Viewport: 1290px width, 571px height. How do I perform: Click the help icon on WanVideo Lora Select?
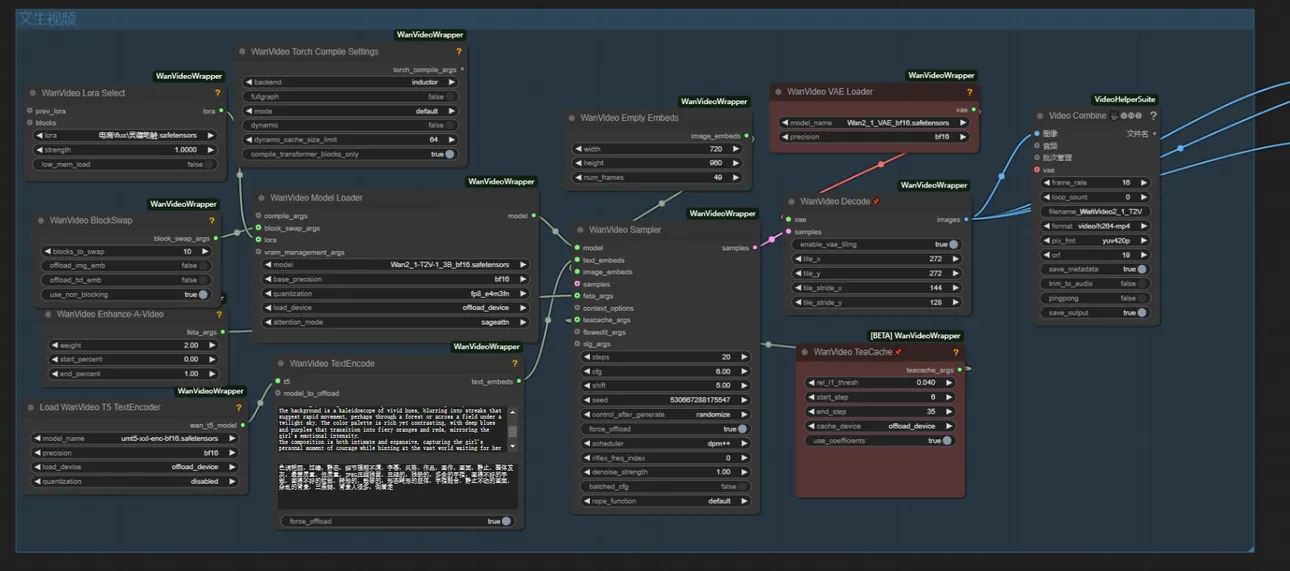[217, 93]
